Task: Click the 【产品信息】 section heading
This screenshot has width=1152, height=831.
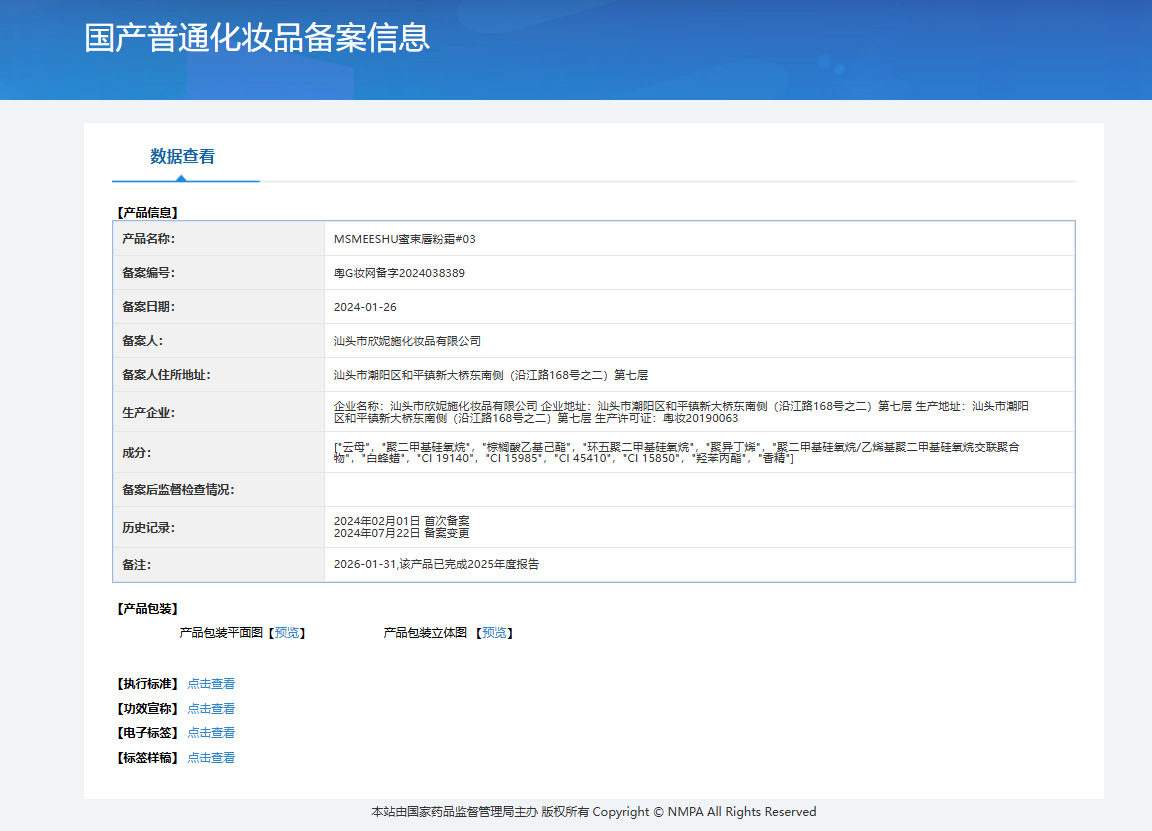Action: pos(148,212)
